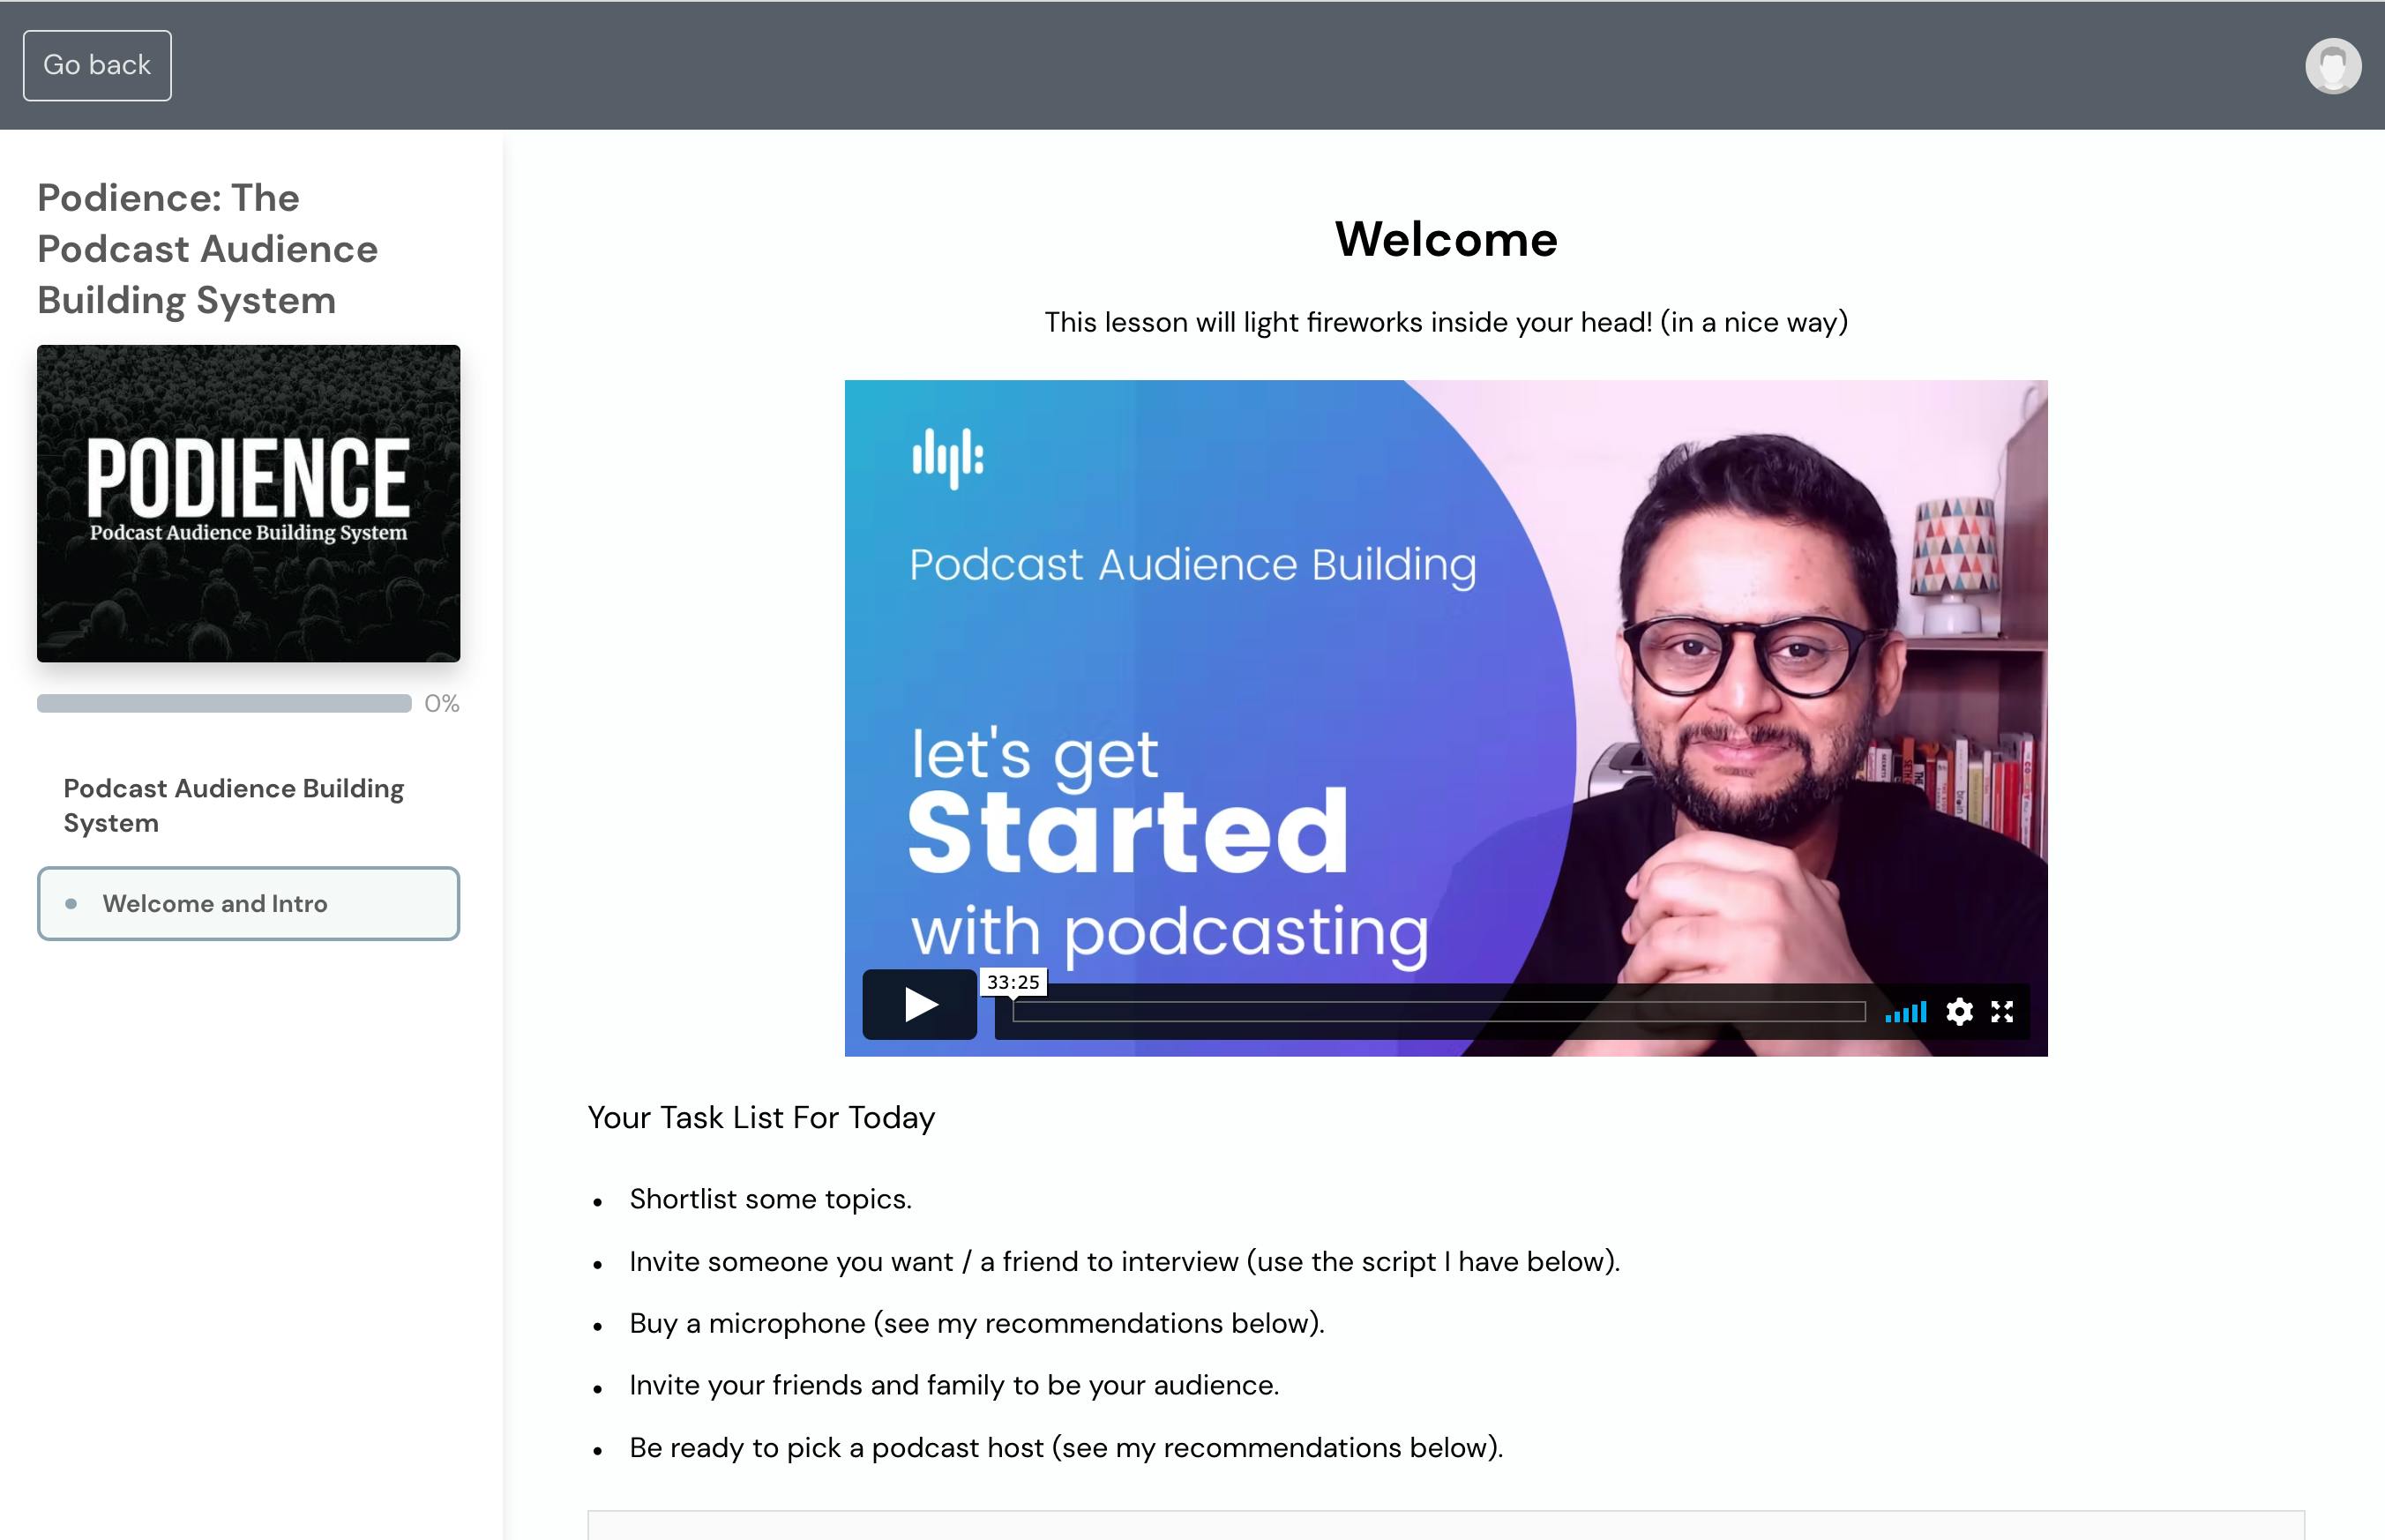
Task: Click the 33:25 timestamp badge
Action: tap(1012, 982)
